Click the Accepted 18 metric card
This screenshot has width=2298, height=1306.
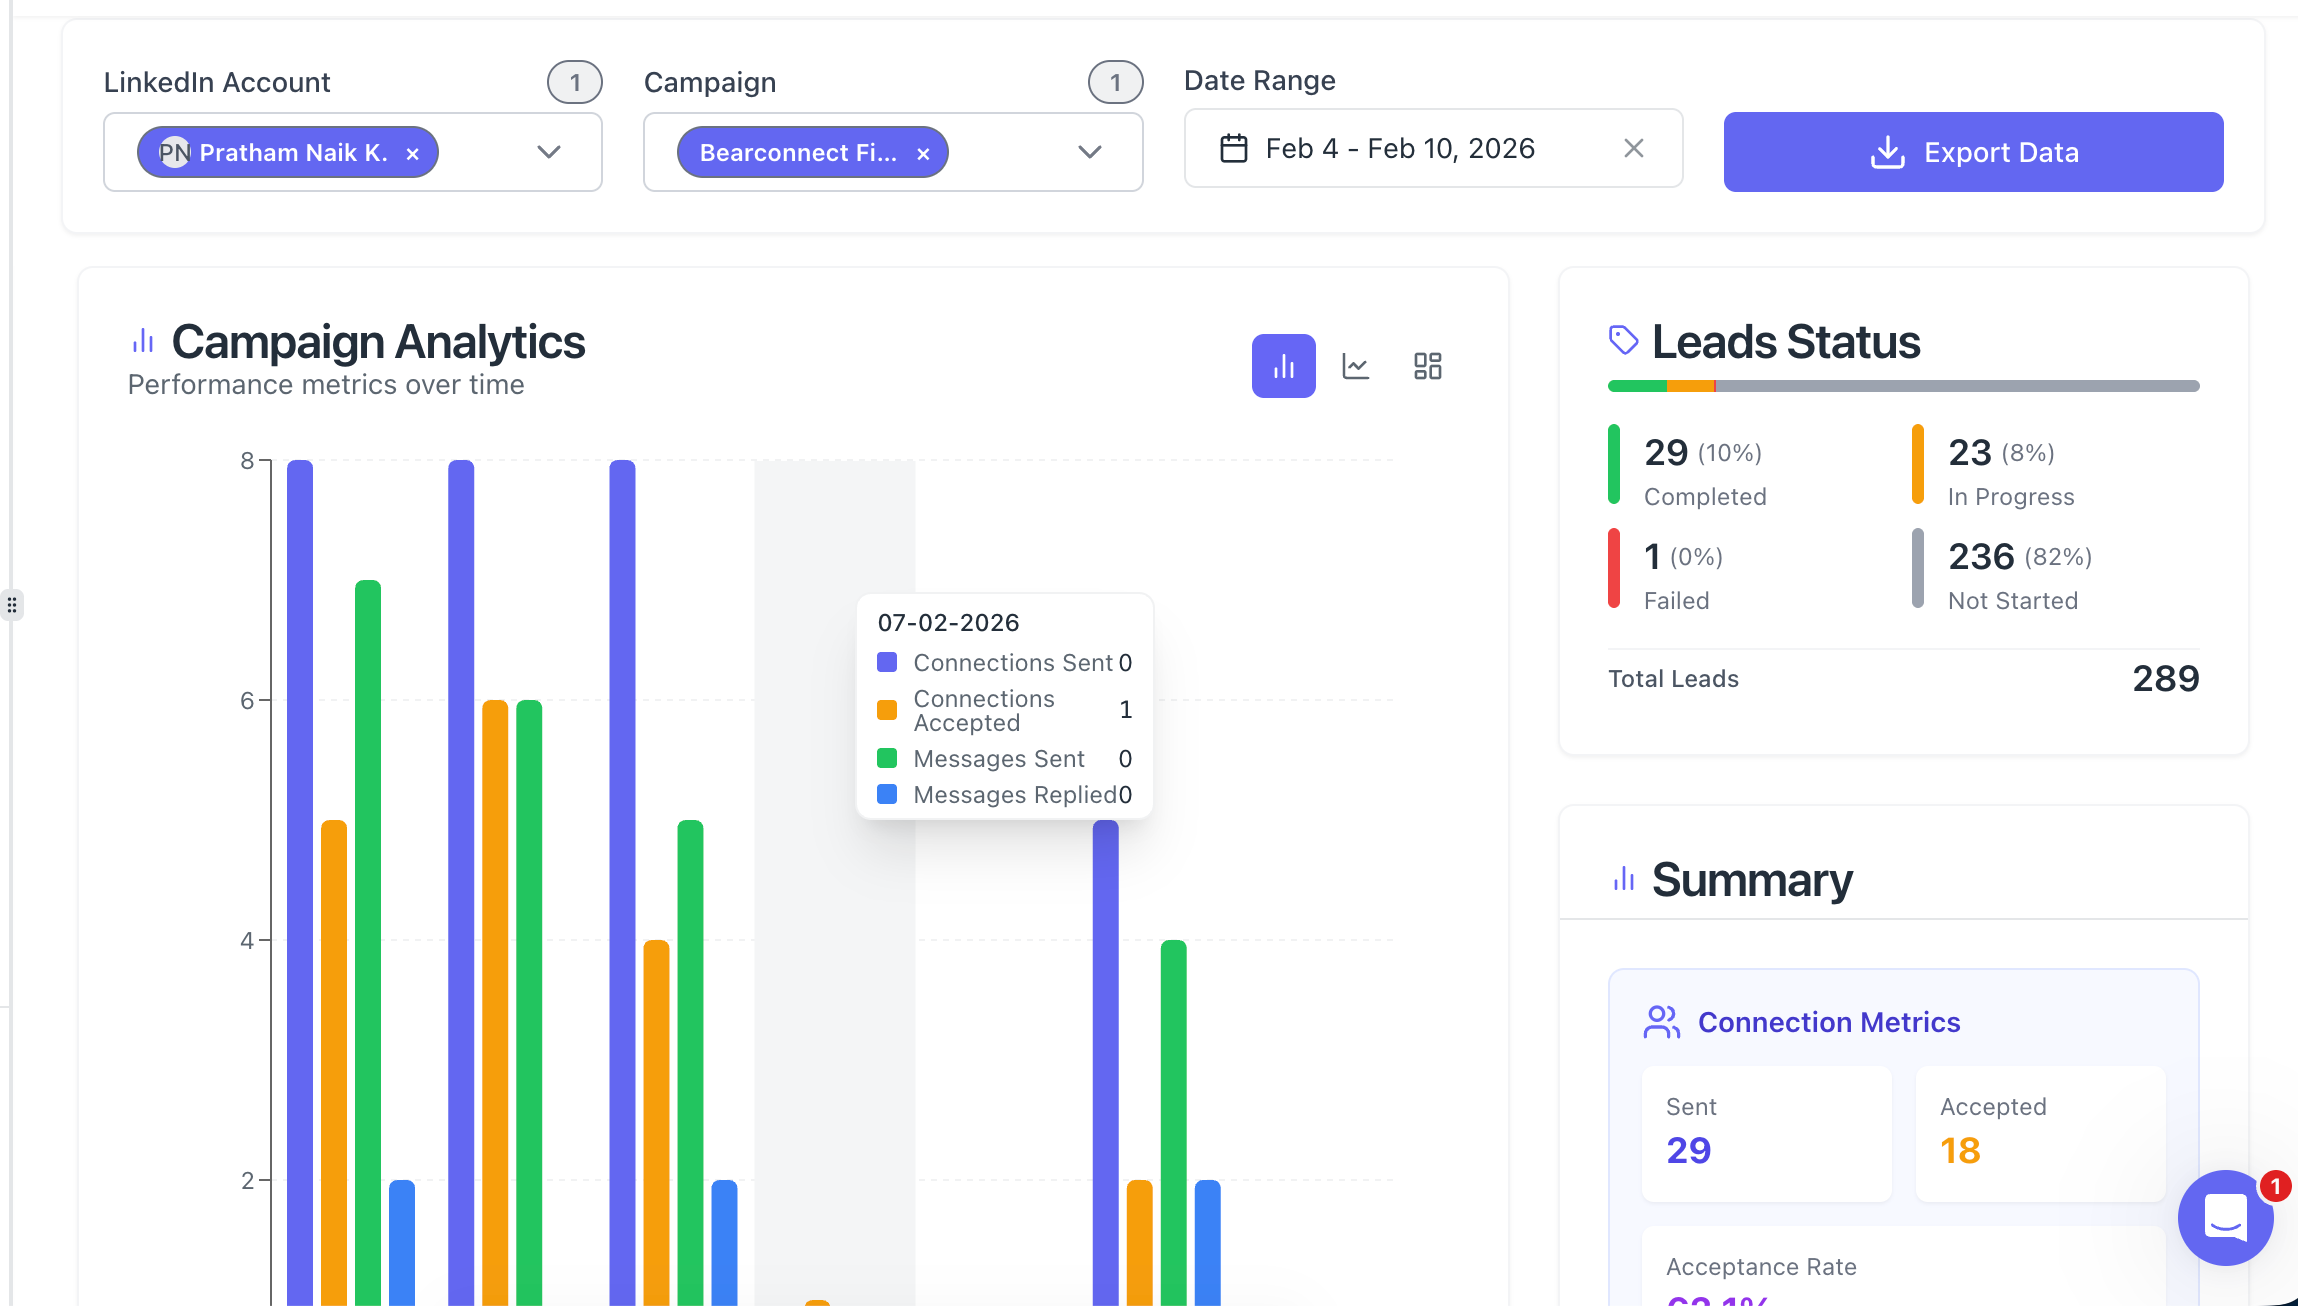(2039, 1133)
